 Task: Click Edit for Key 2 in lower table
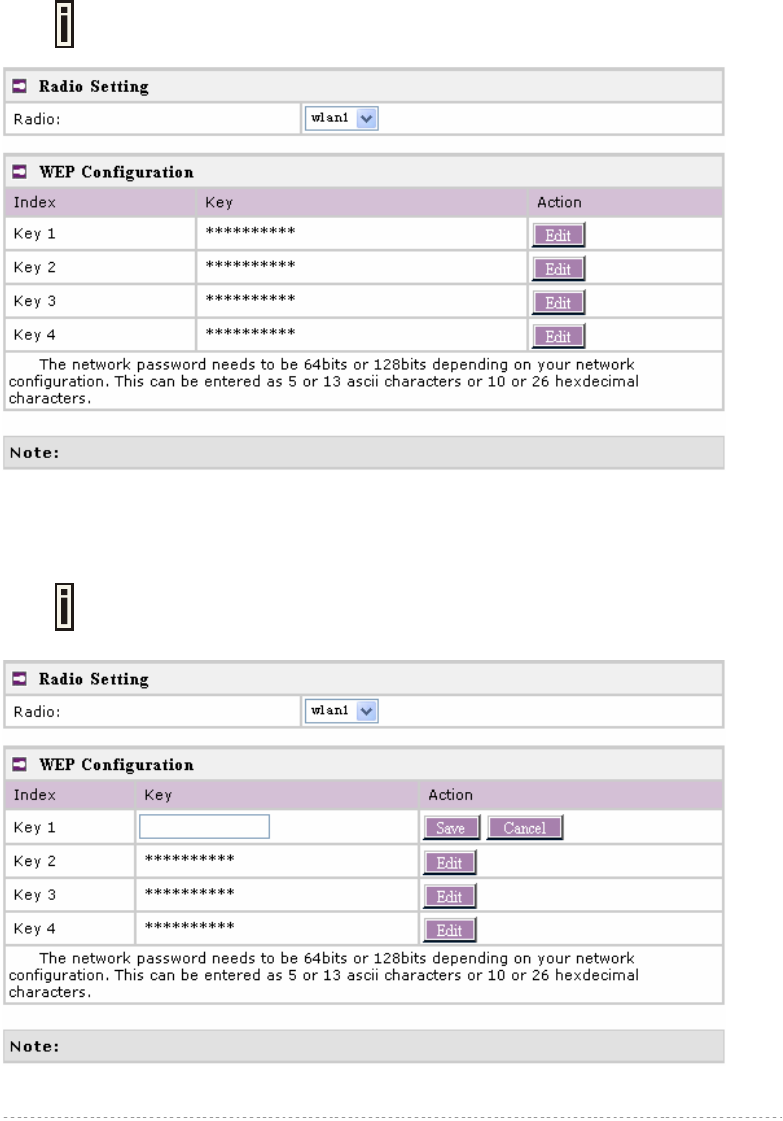click(450, 862)
